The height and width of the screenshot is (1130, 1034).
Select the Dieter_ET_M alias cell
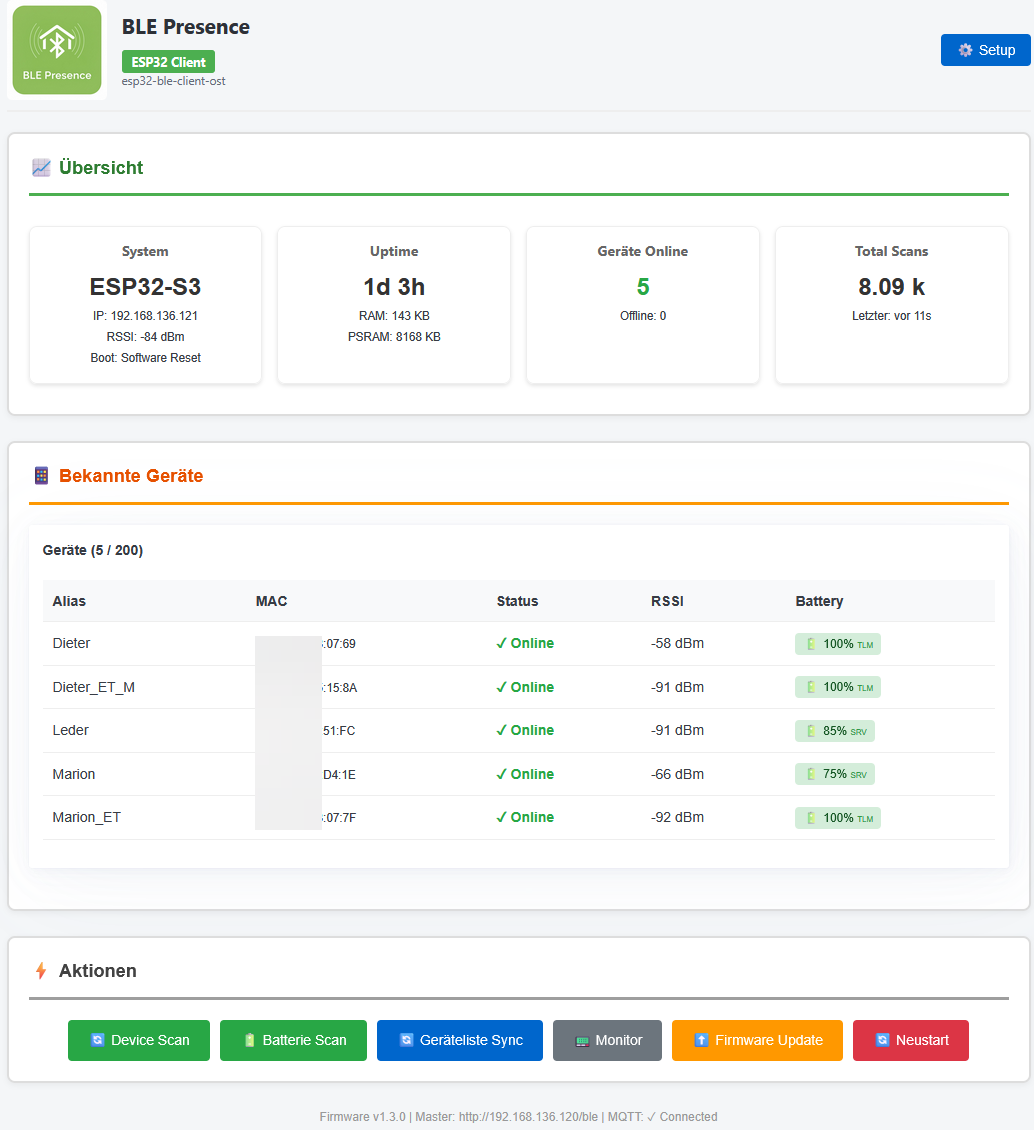(94, 687)
